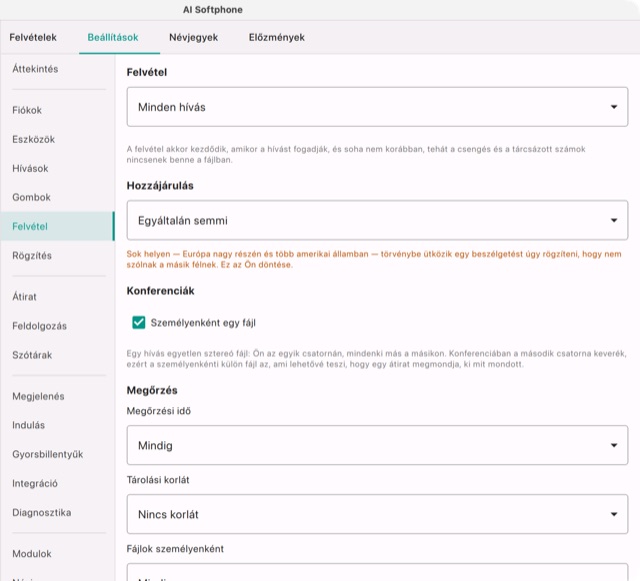Show the Előzmények tab
The width and height of the screenshot is (640, 581).
click(x=277, y=37)
